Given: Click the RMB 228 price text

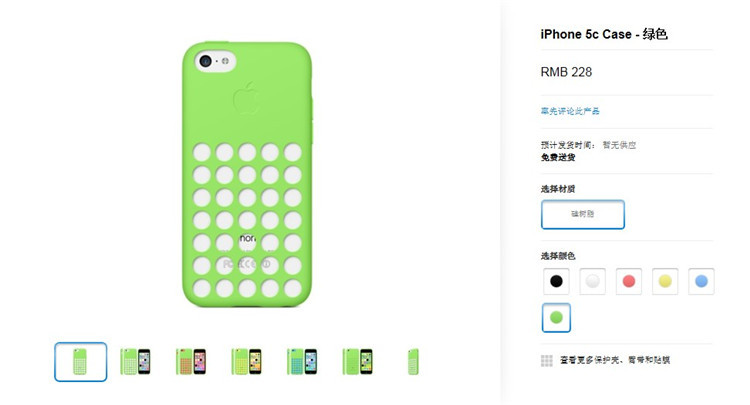Looking at the screenshot, I should [x=566, y=72].
